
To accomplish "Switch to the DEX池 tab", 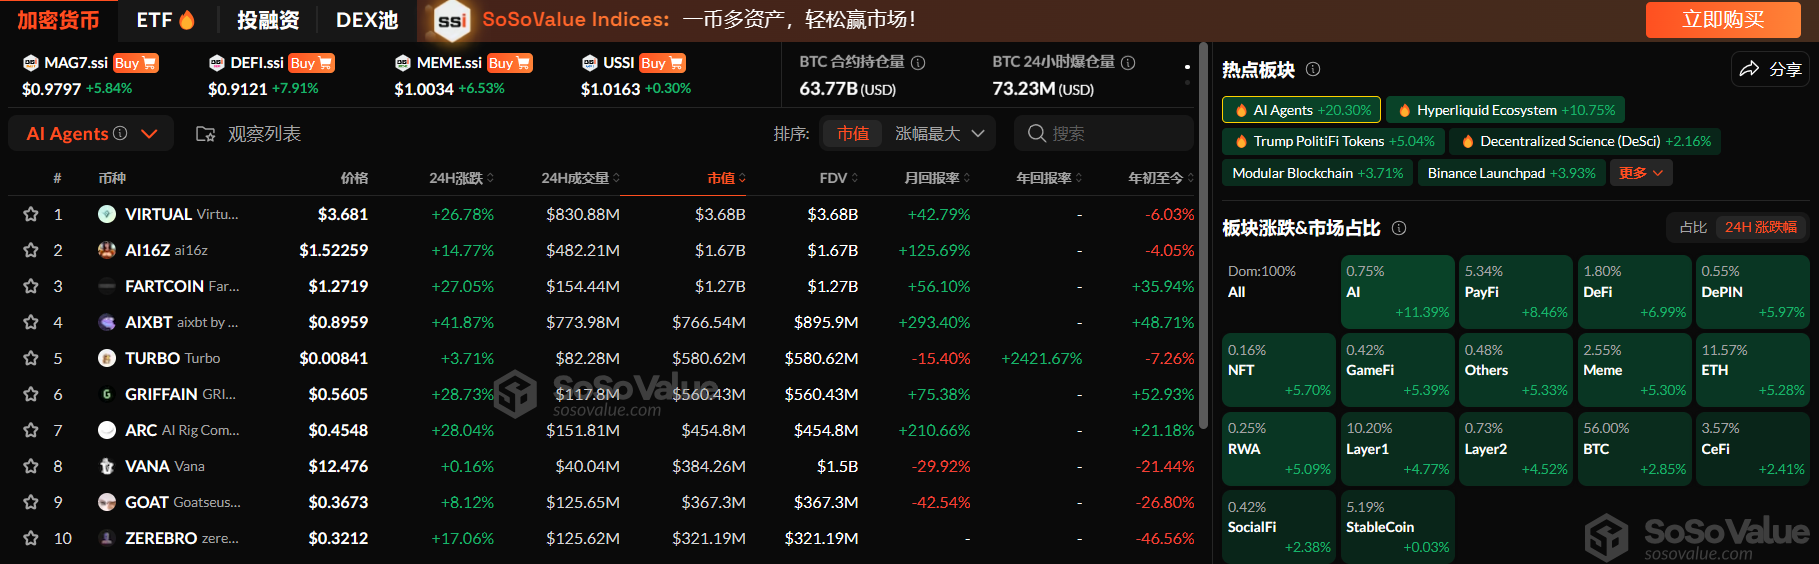I will 366,20.
